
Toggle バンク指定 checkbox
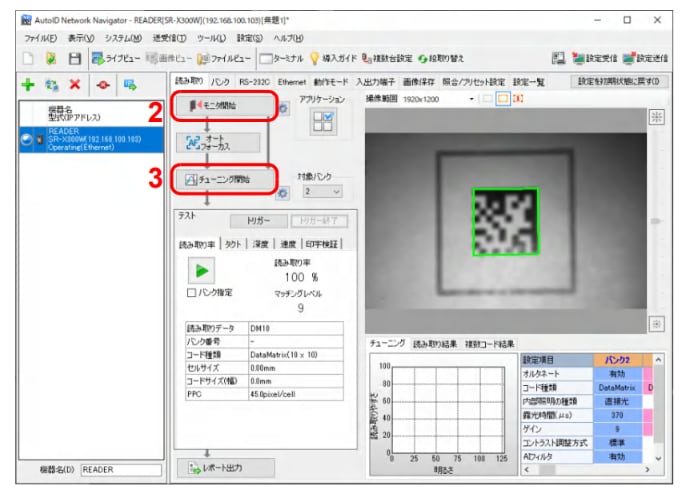191,293
